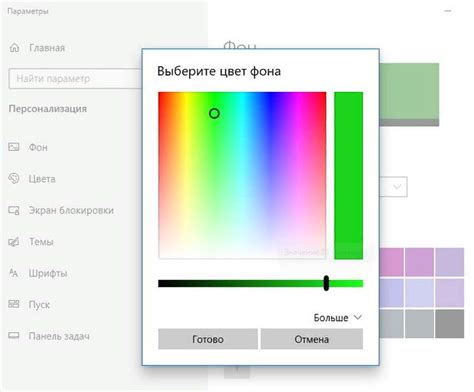474x392 pixels.
Task: Minimize the Параметры window
Action: [x=448, y=11]
